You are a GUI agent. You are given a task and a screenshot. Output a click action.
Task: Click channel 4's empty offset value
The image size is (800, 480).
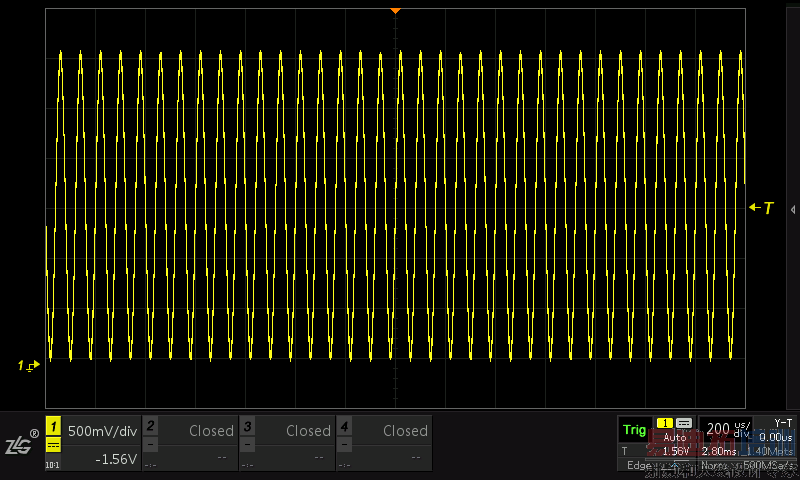click(x=416, y=457)
